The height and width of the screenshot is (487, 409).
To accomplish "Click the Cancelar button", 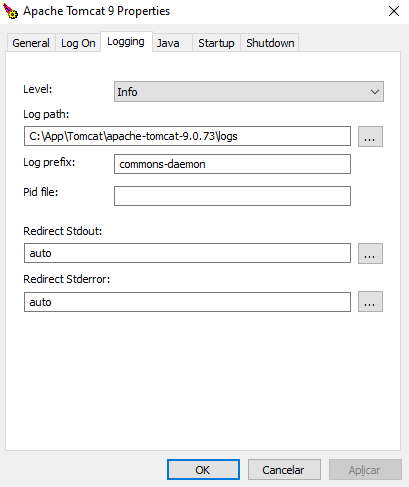I will pos(284,470).
